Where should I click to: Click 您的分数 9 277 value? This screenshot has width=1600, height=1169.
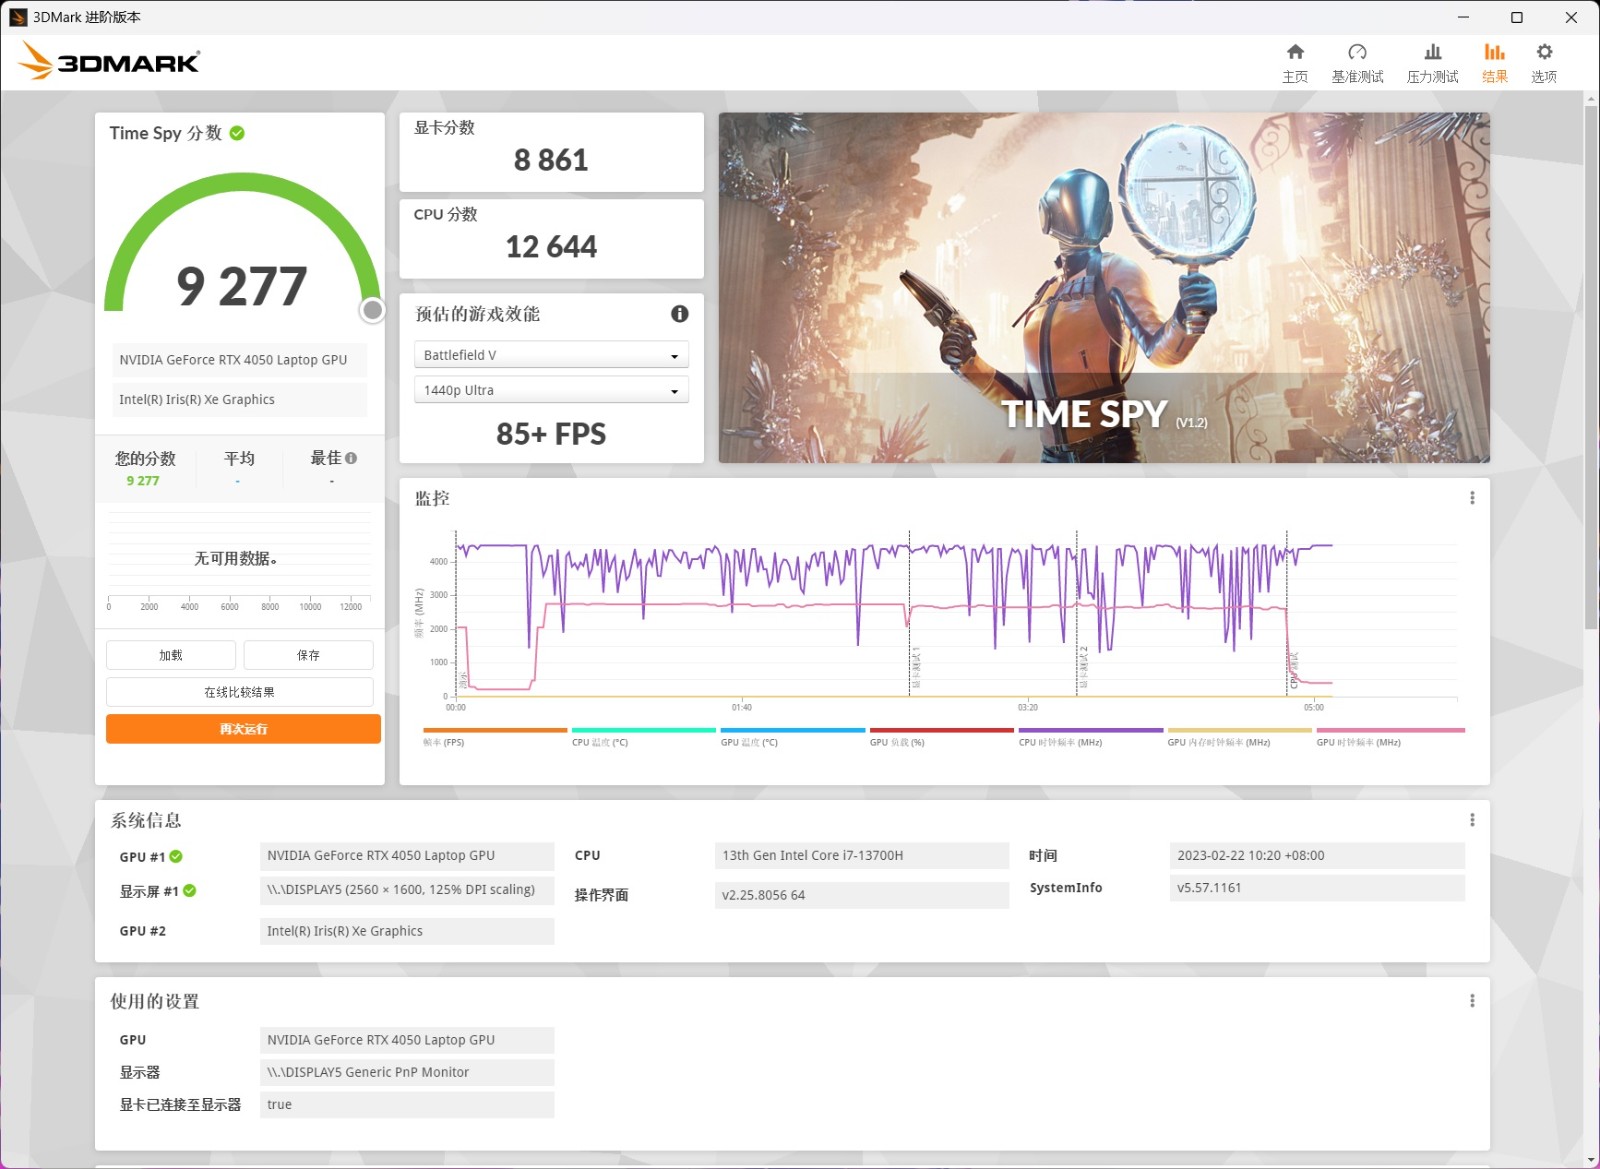tap(143, 481)
